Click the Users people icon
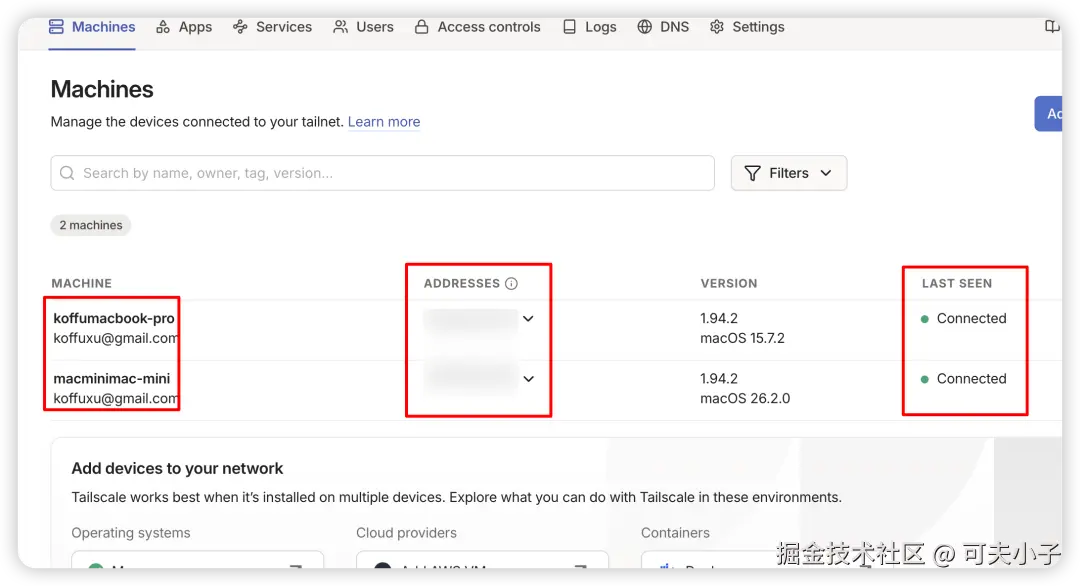This screenshot has width=1080, height=586. (x=340, y=27)
